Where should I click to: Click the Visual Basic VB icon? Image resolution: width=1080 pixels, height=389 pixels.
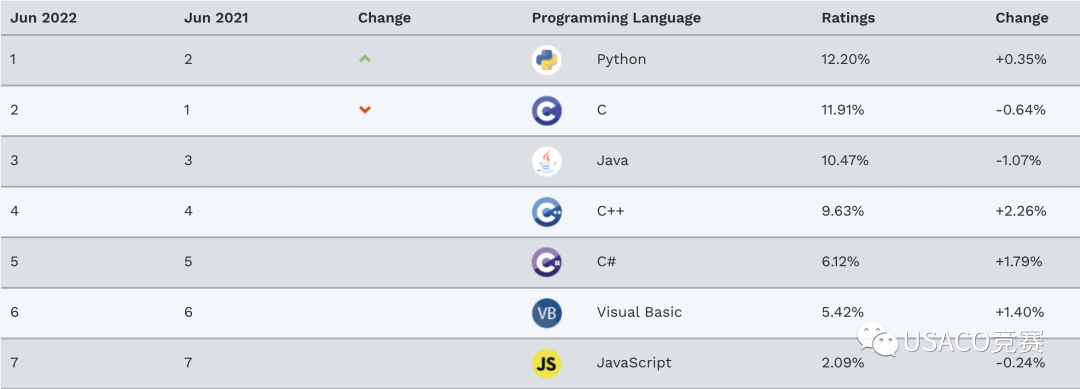click(546, 313)
